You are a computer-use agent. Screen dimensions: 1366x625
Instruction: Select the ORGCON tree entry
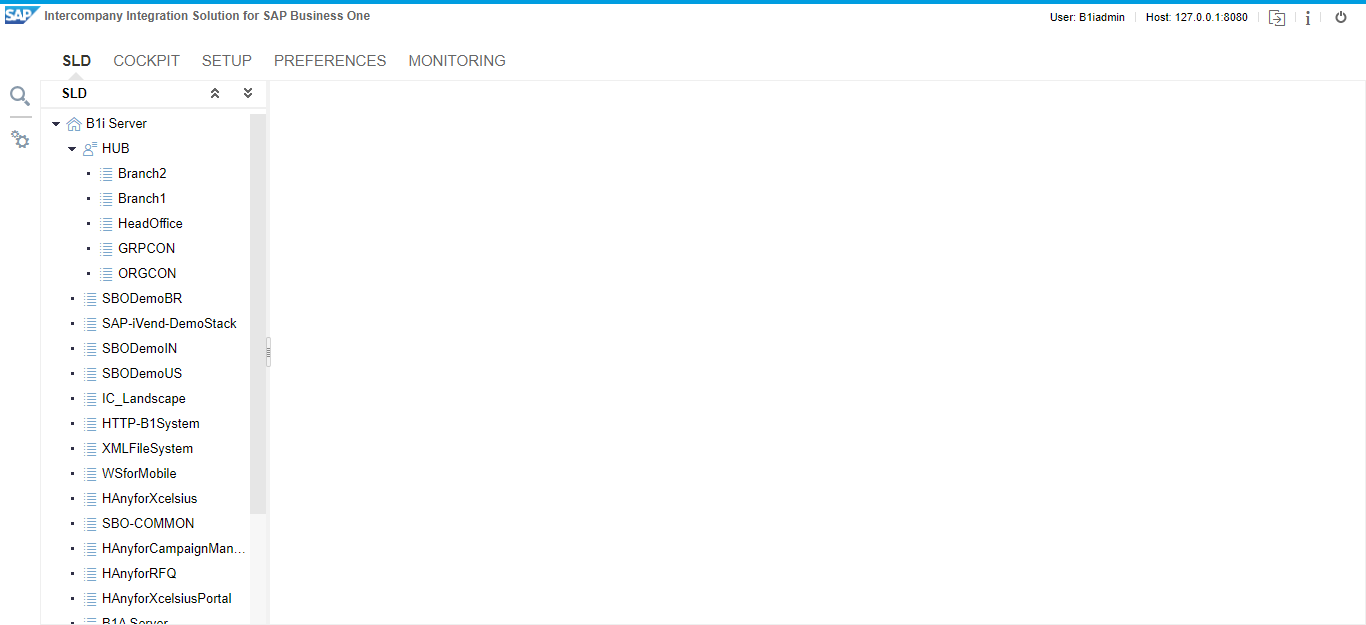coord(147,274)
